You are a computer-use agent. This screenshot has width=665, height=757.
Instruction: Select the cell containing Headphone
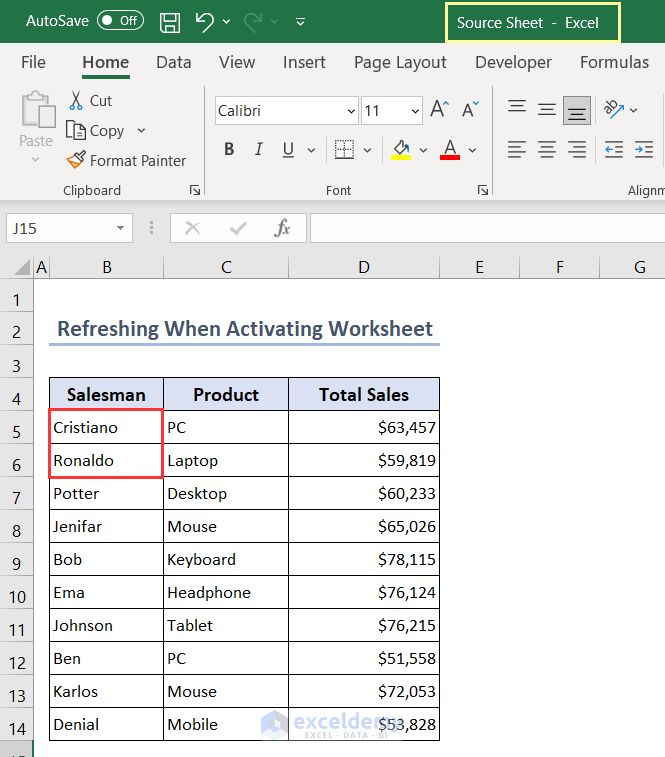(x=225, y=592)
